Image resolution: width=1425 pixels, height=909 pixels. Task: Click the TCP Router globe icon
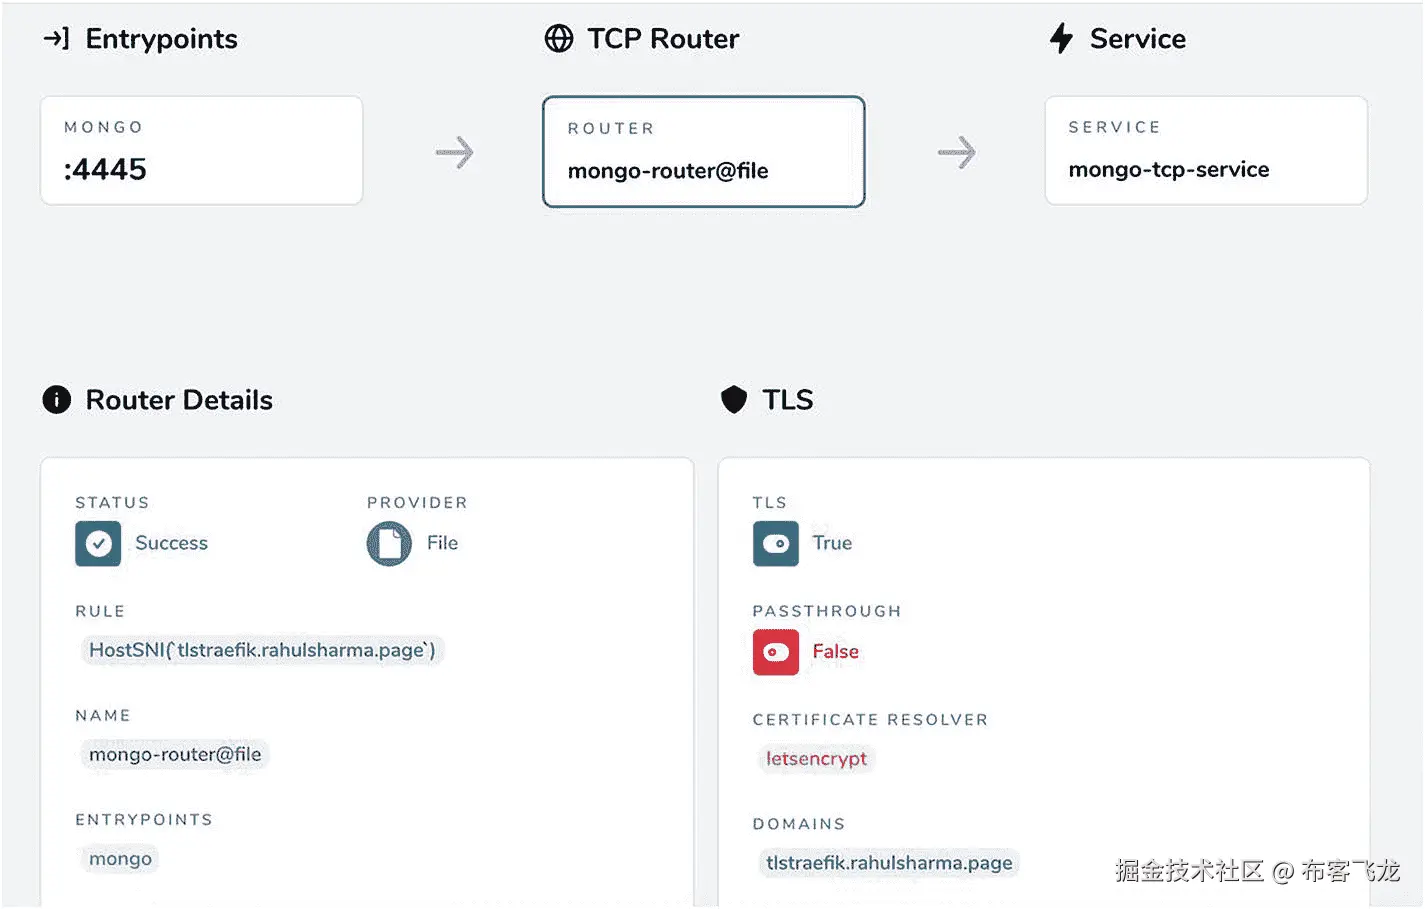[559, 39]
